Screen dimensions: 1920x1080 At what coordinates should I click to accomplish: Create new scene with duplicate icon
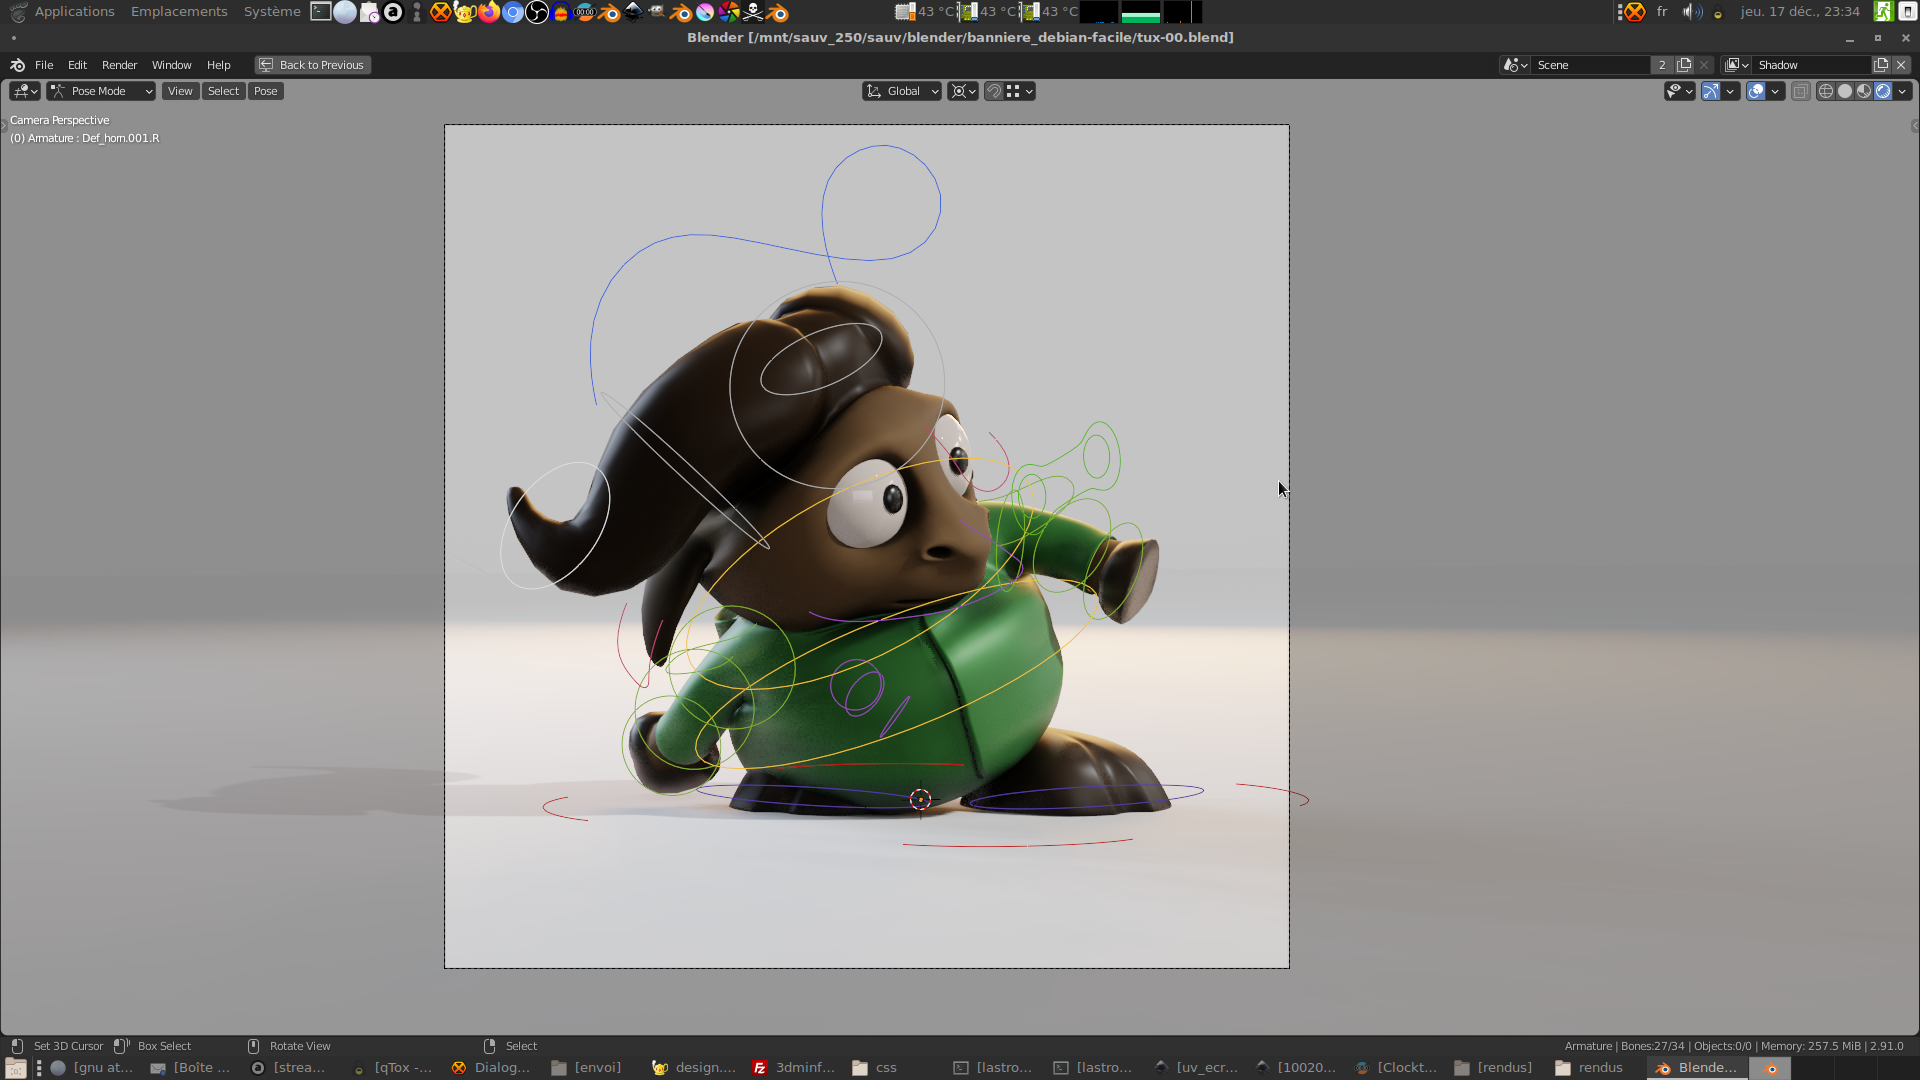click(x=1684, y=65)
